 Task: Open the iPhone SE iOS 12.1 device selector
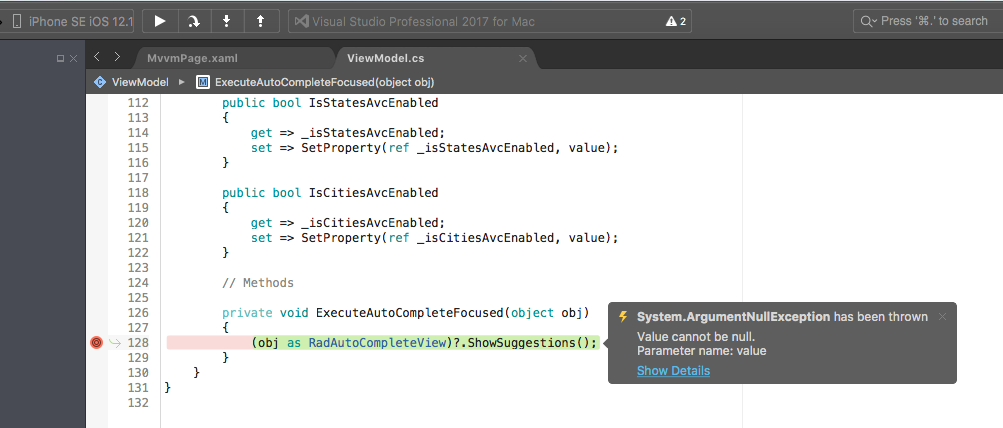click(x=72, y=21)
